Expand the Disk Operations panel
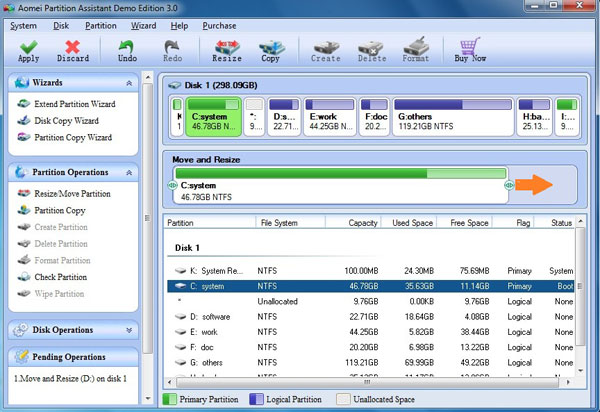Screen dimensions: 600x412 pos(129,330)
